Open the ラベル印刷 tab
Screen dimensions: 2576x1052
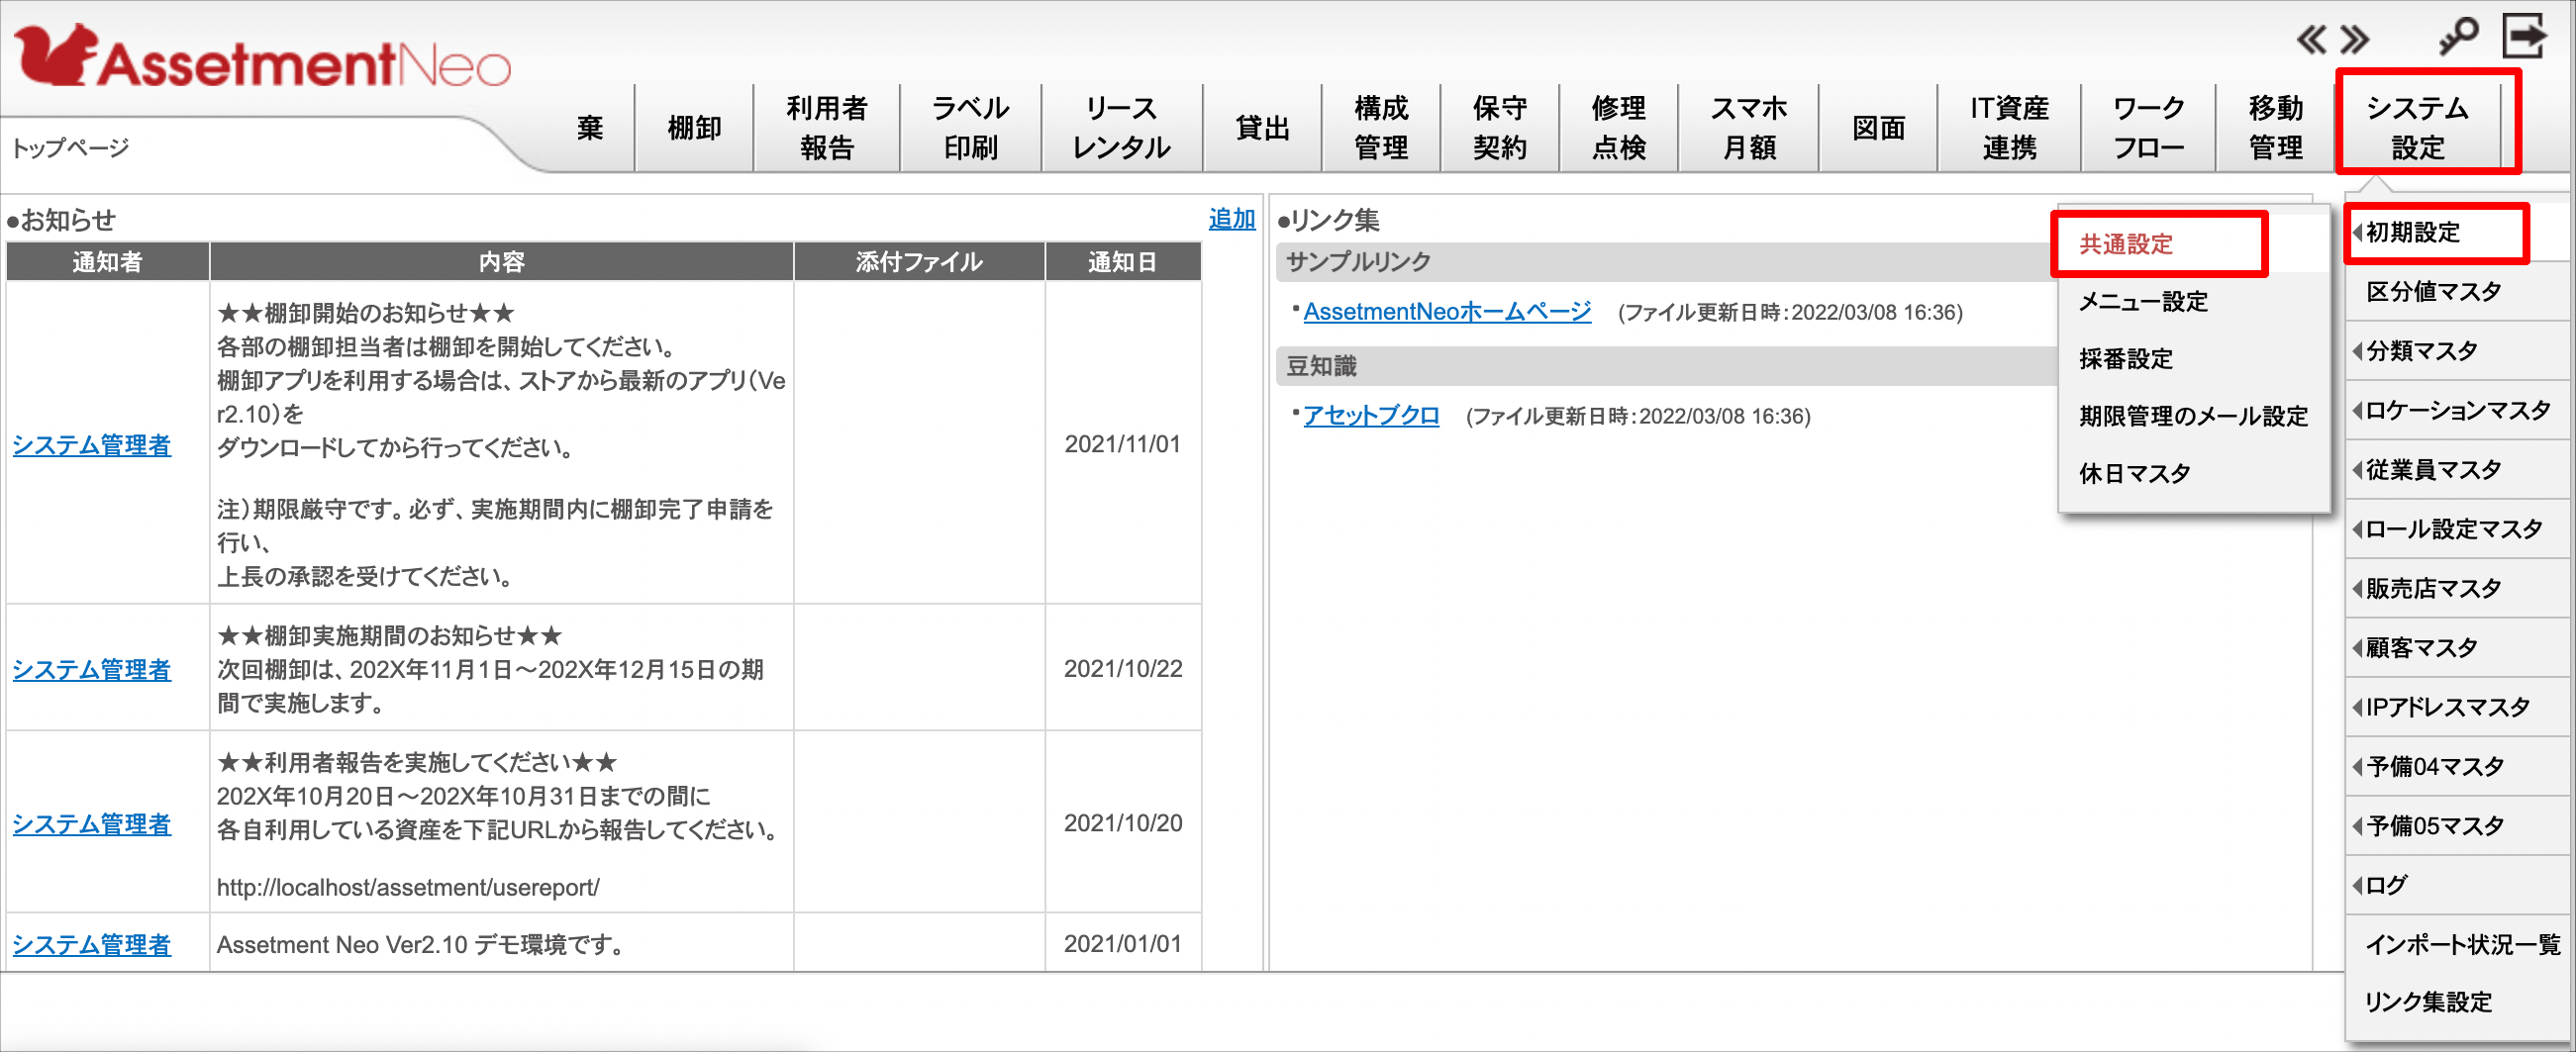click(x=970, y=128)
